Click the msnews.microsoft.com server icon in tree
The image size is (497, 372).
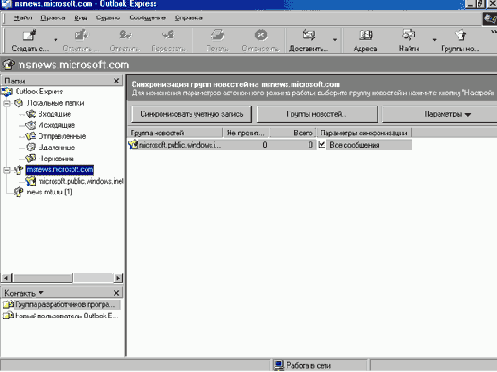point(19,170)
